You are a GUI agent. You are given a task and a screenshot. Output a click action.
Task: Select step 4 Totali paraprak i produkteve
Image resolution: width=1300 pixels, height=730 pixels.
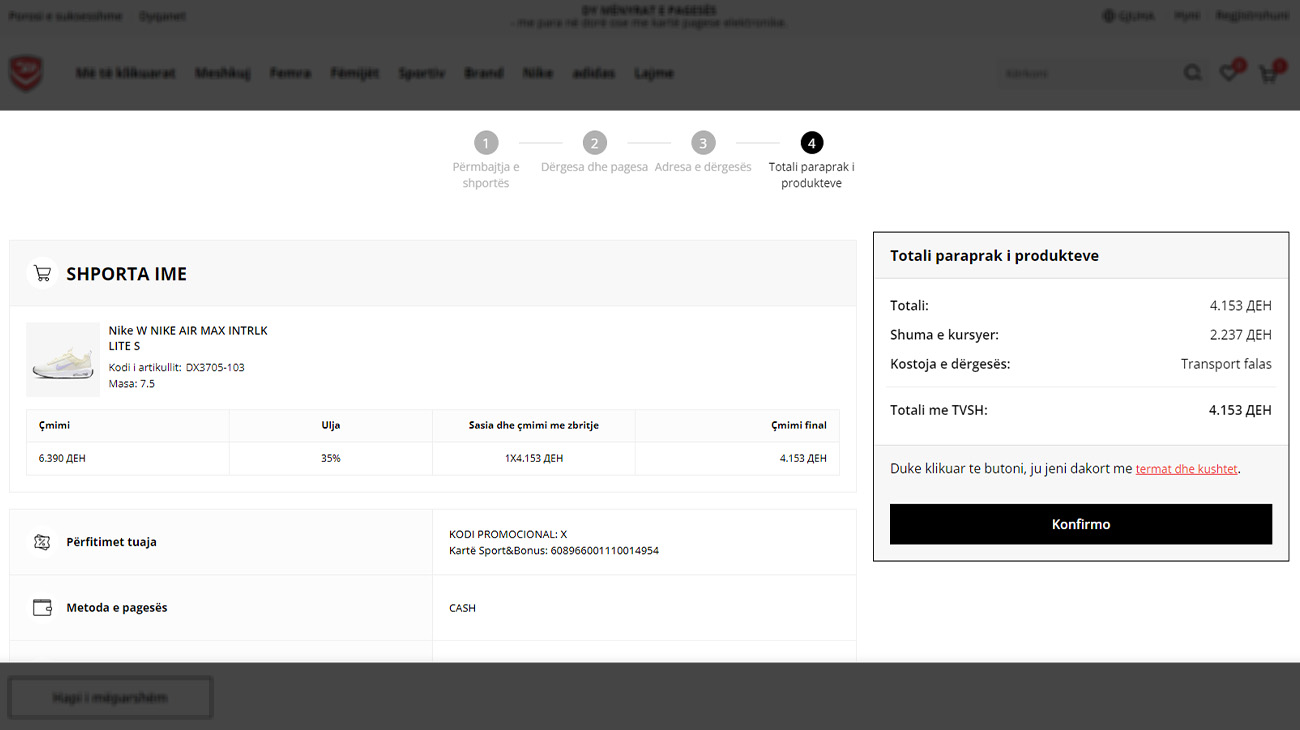811,143
